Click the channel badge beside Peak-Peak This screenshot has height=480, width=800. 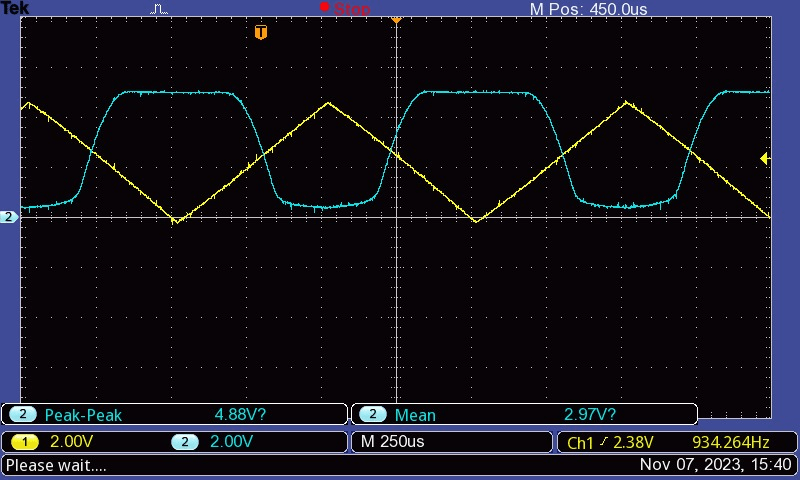tap(22, 415)
